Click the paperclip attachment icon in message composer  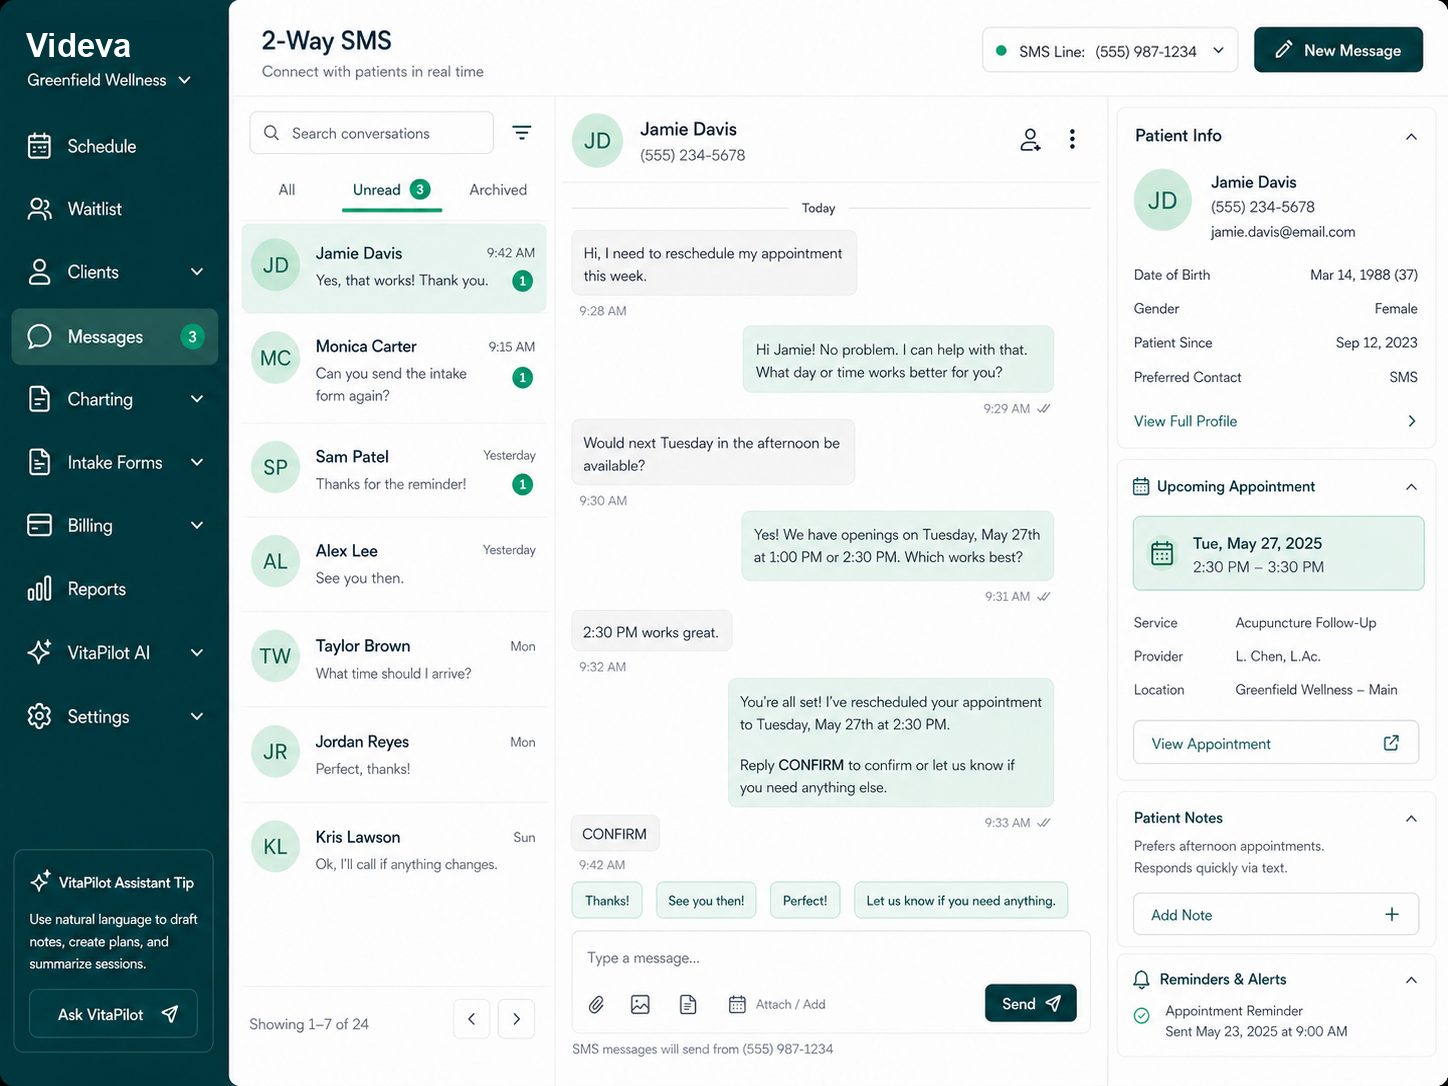(x=596, y=1004)
